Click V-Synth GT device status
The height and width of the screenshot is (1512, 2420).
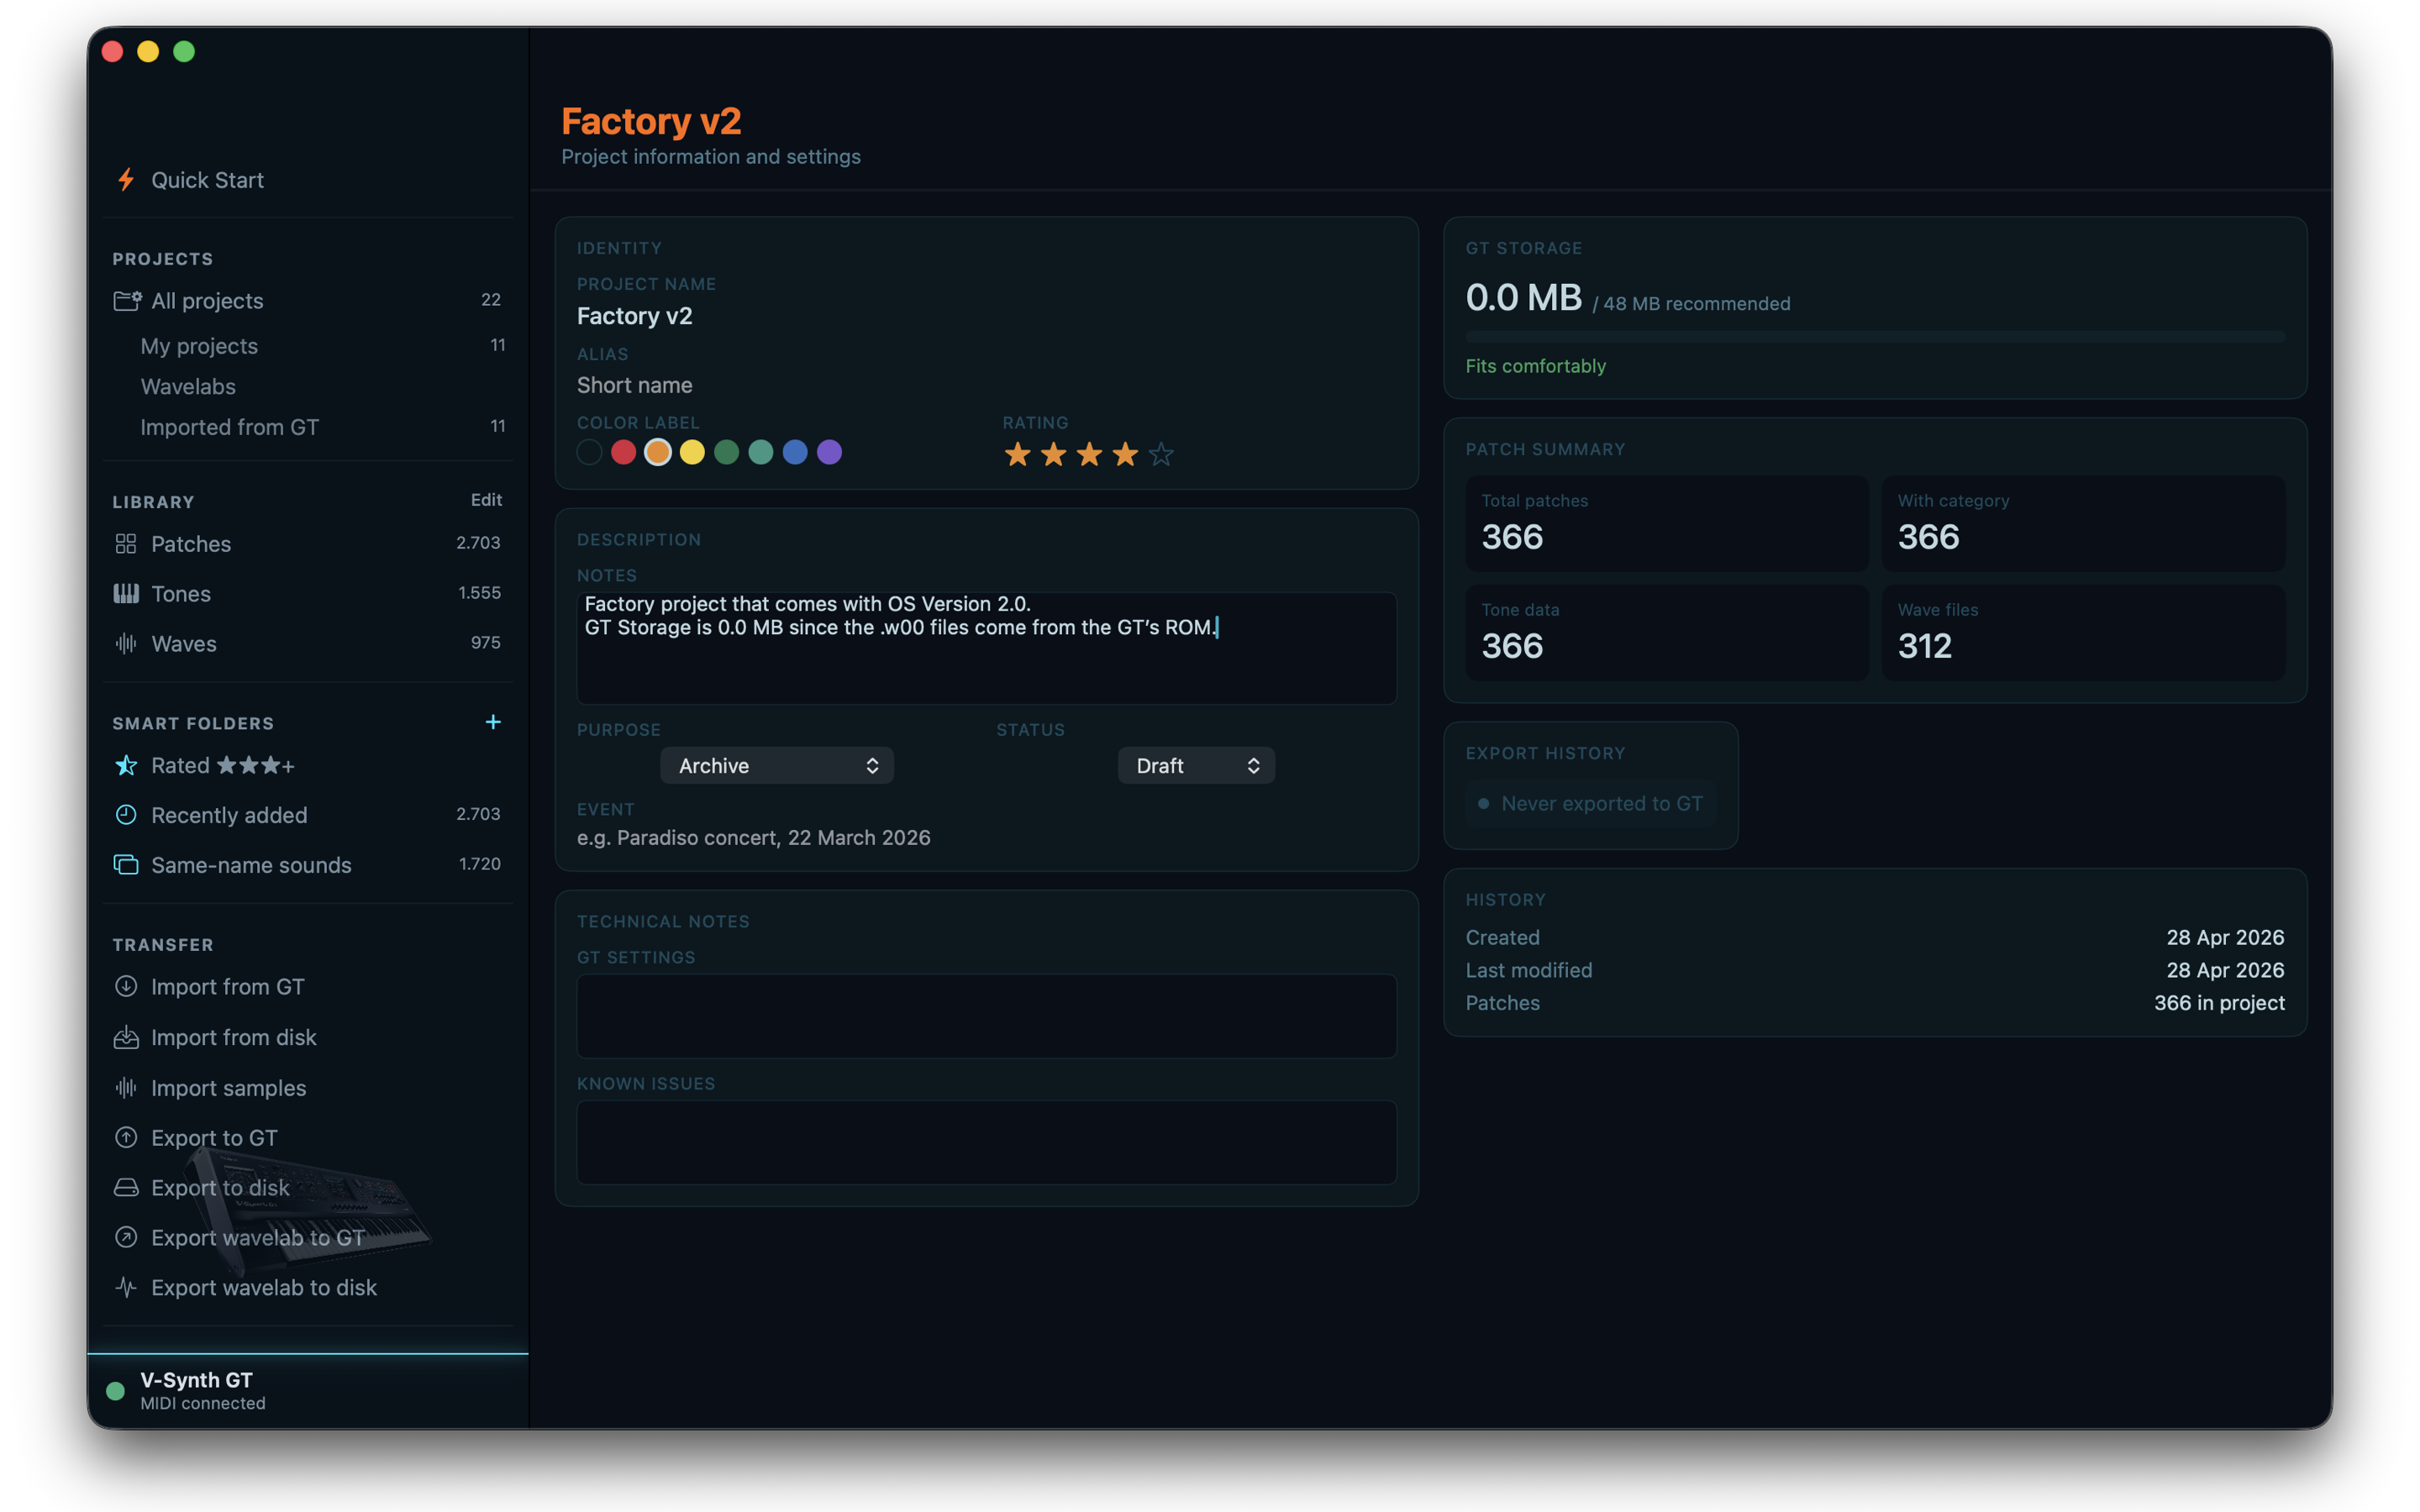pyautogui.click(x=196, y=1390)
